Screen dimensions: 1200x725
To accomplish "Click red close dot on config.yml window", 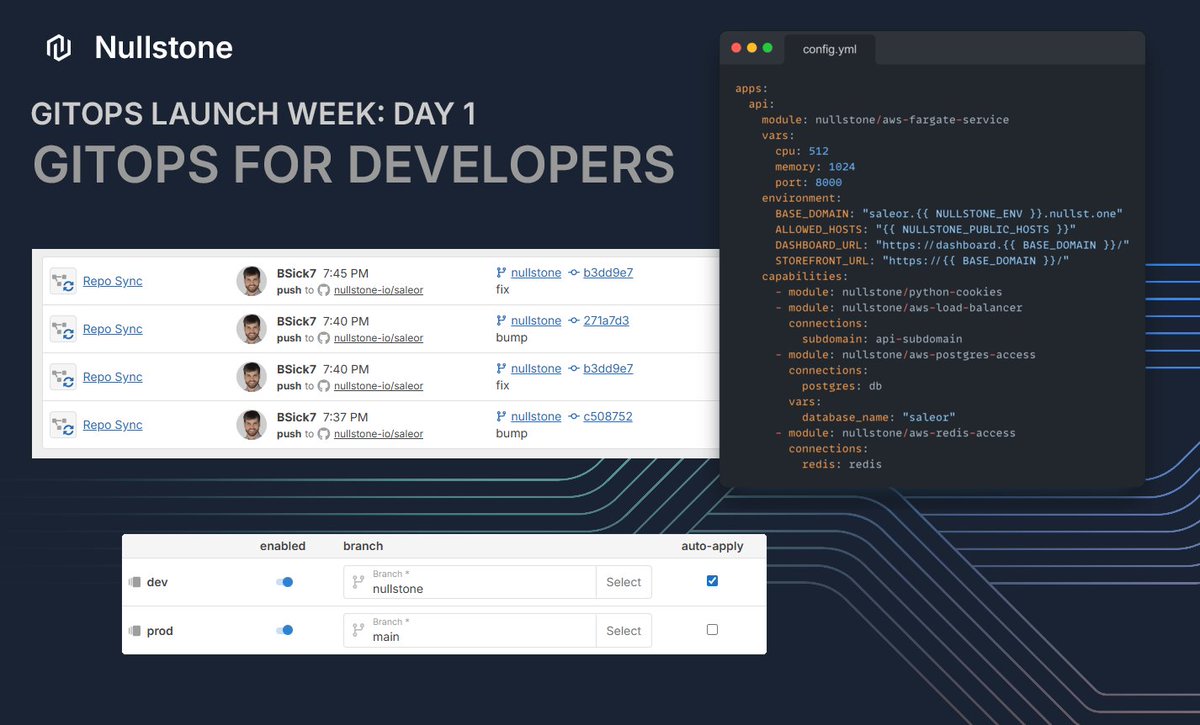I will point(736,48).
